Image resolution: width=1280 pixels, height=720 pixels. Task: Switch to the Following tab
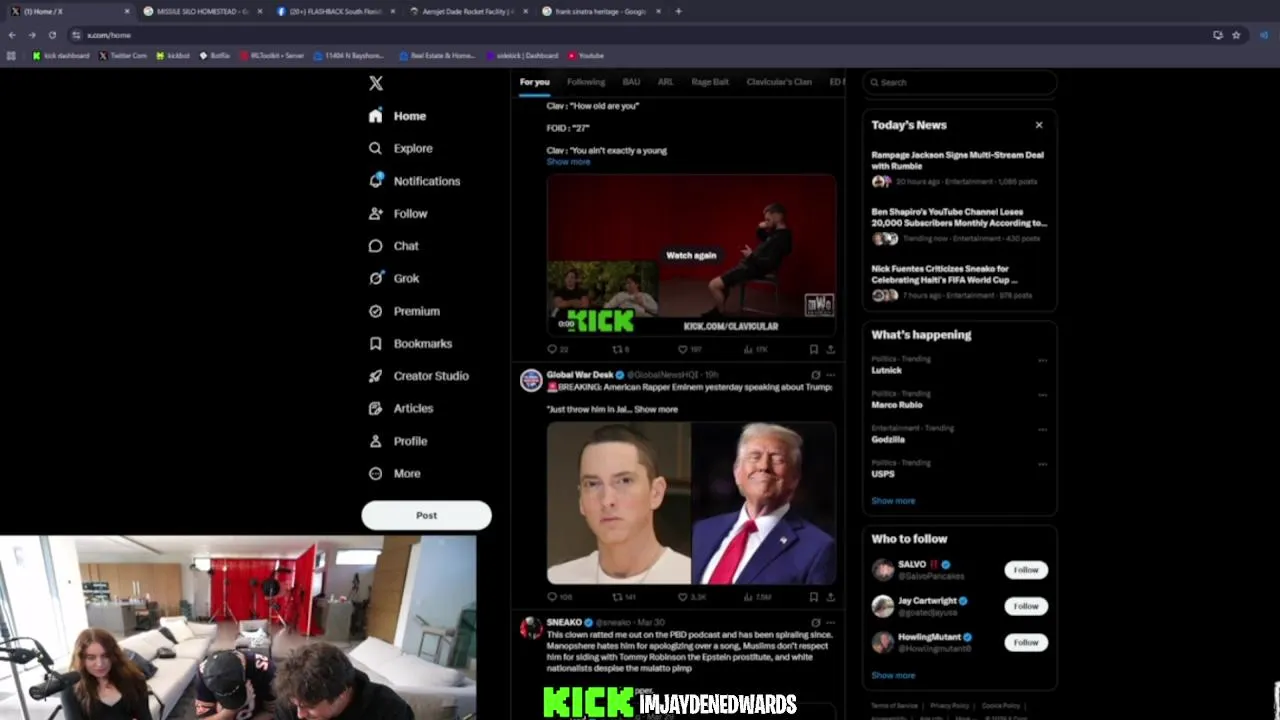point(586,82)
